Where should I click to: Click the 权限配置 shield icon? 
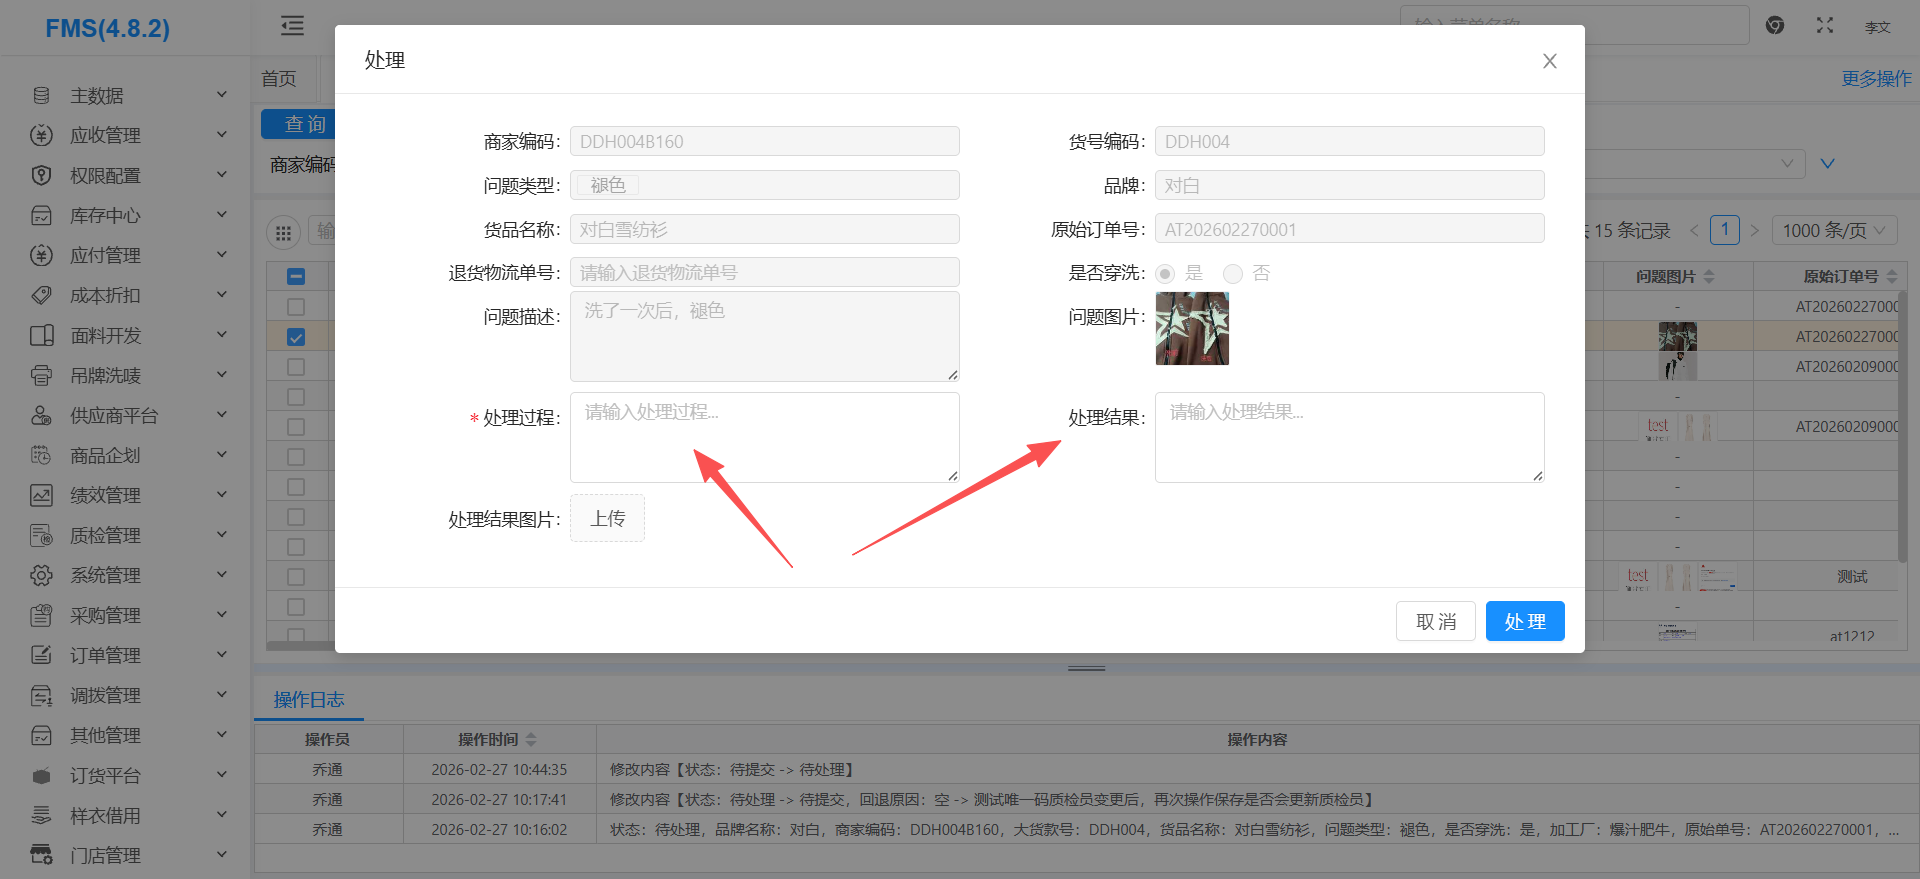(41, 175)
